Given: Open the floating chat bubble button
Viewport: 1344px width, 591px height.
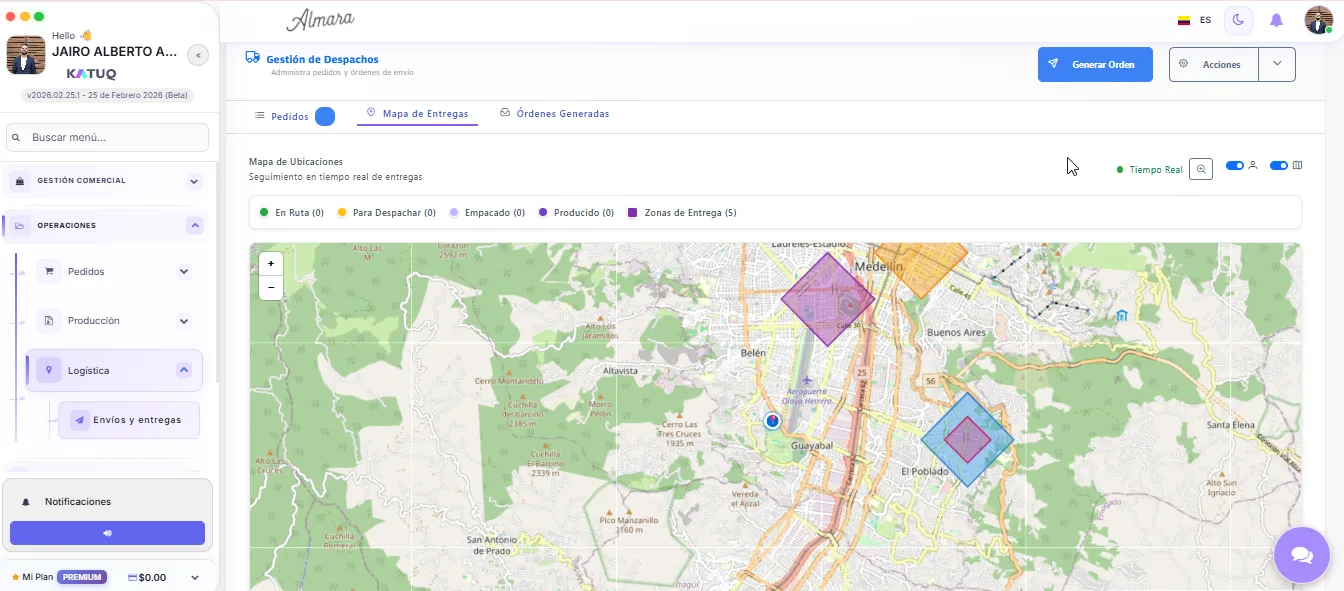Looking at the screenshot, I should tap(1302, 555).
